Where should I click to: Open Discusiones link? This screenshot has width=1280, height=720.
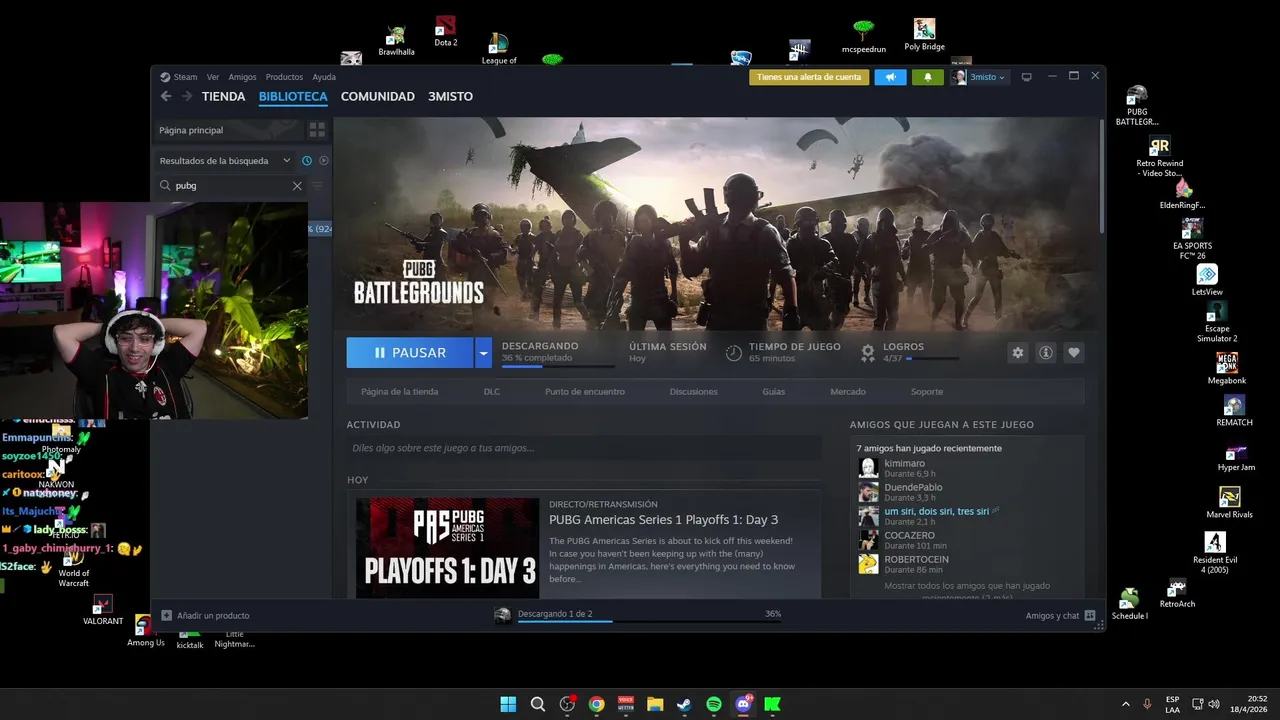click(694, 392)
